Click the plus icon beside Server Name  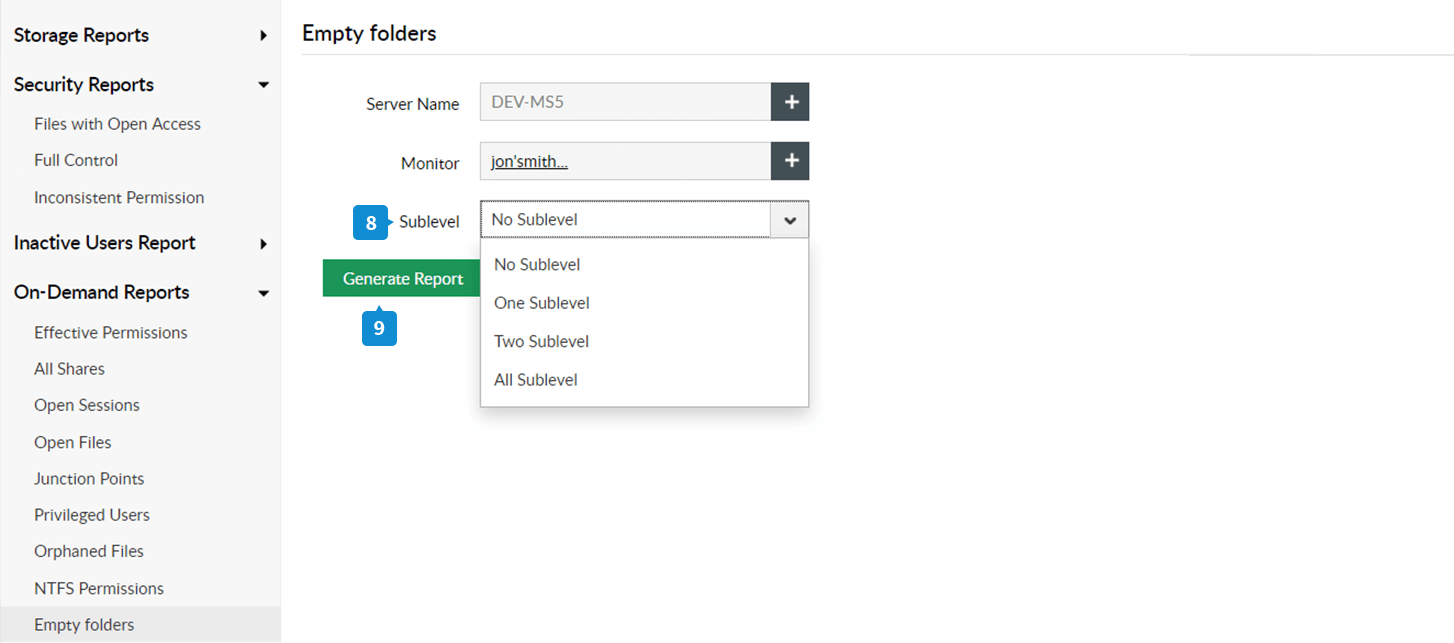(x=790, y=102)
